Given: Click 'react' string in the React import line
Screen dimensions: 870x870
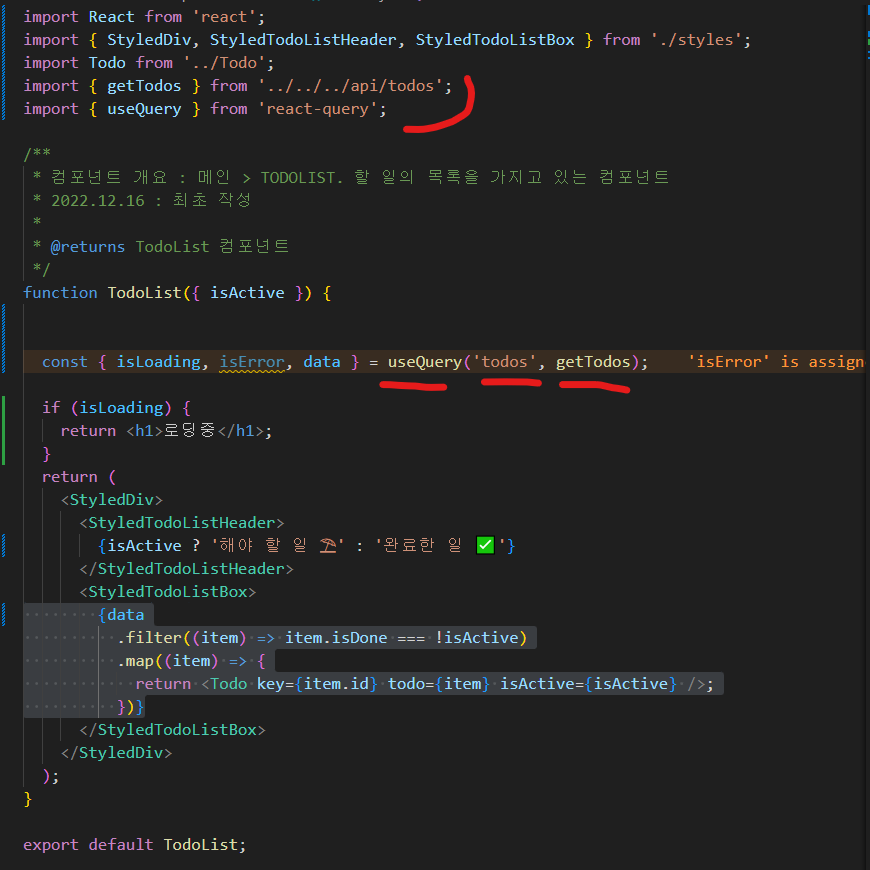Looking at the screenshot, I should pyautogui.click(x=224, y=17).
